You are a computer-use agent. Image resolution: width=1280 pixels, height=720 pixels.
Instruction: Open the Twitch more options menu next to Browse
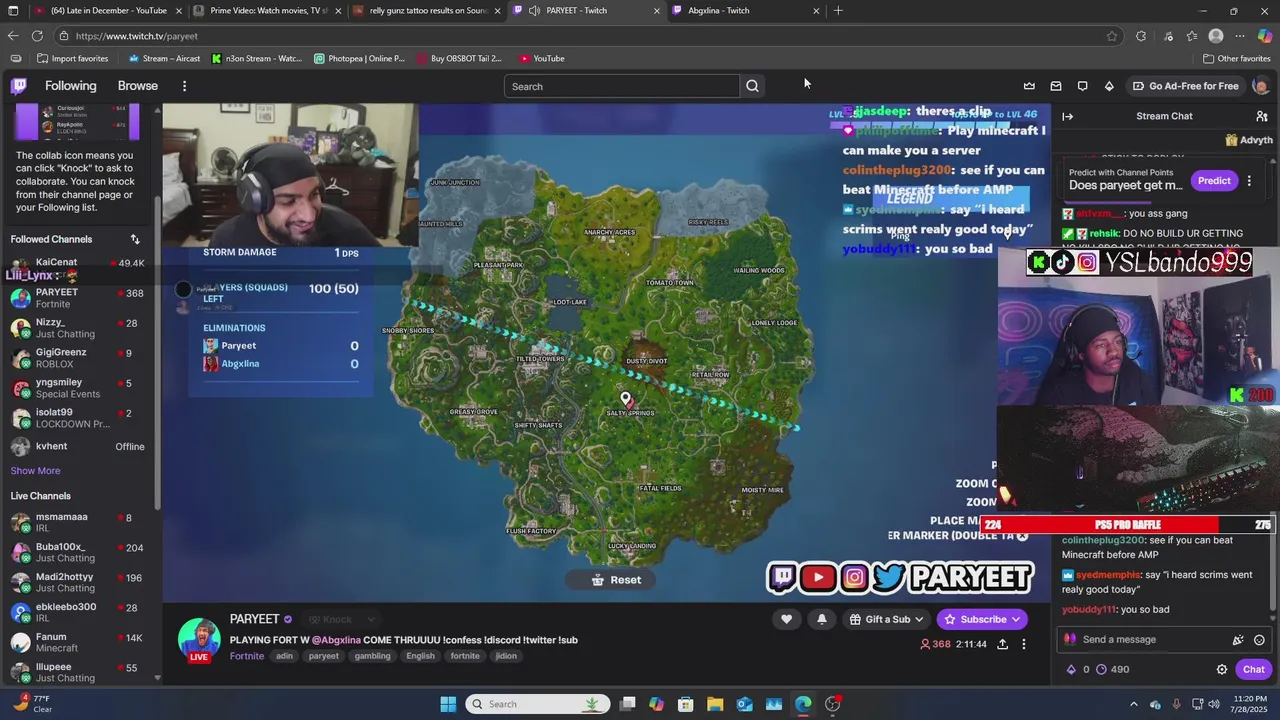pyautogui.click(x=184, y=86)
